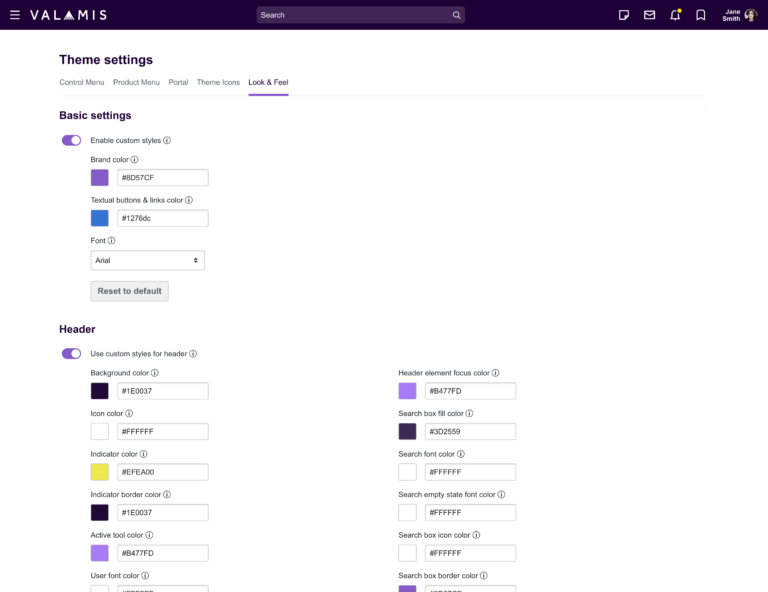The width and height of the screenshot is (768, 592).
Task: Open the bookmarks icon
Action: point(701,15)
